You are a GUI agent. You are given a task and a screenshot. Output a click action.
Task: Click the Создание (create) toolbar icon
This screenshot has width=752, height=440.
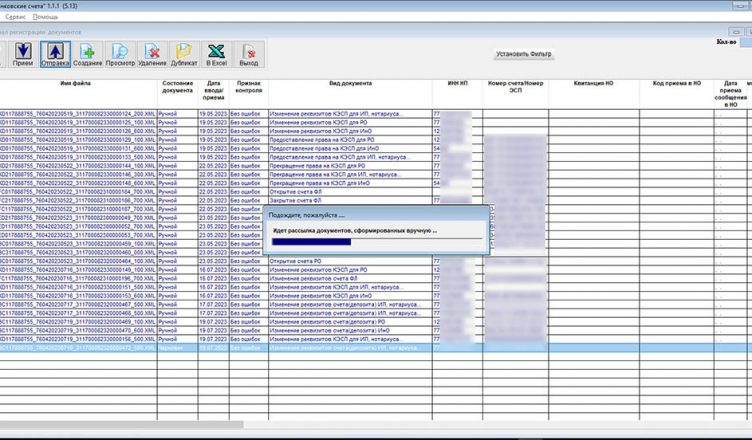(87, 54)
